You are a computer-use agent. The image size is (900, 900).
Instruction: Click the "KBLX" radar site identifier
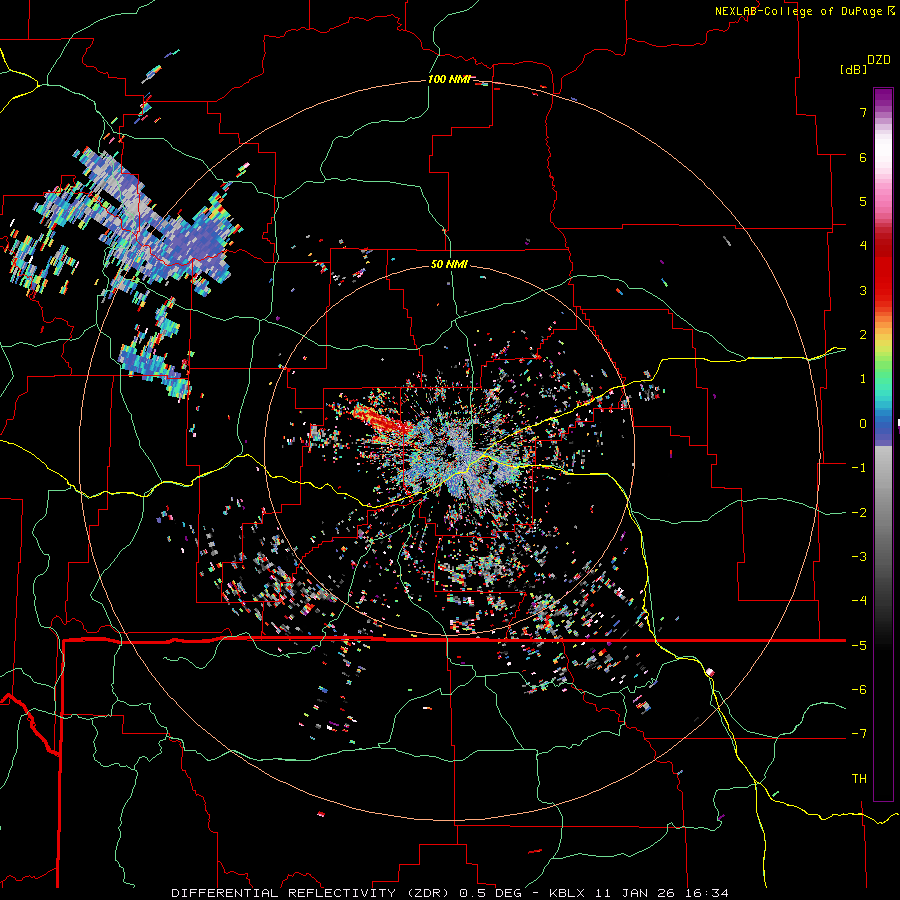pos(567,893)
